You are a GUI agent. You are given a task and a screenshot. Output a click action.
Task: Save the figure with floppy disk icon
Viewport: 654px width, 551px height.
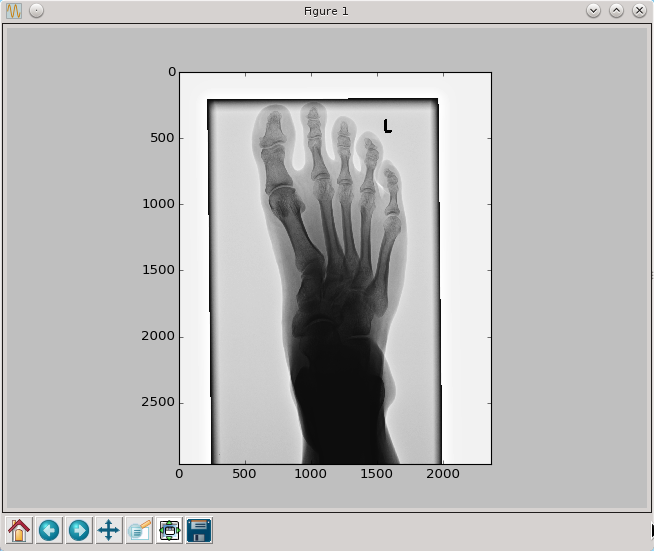(199, 530)
